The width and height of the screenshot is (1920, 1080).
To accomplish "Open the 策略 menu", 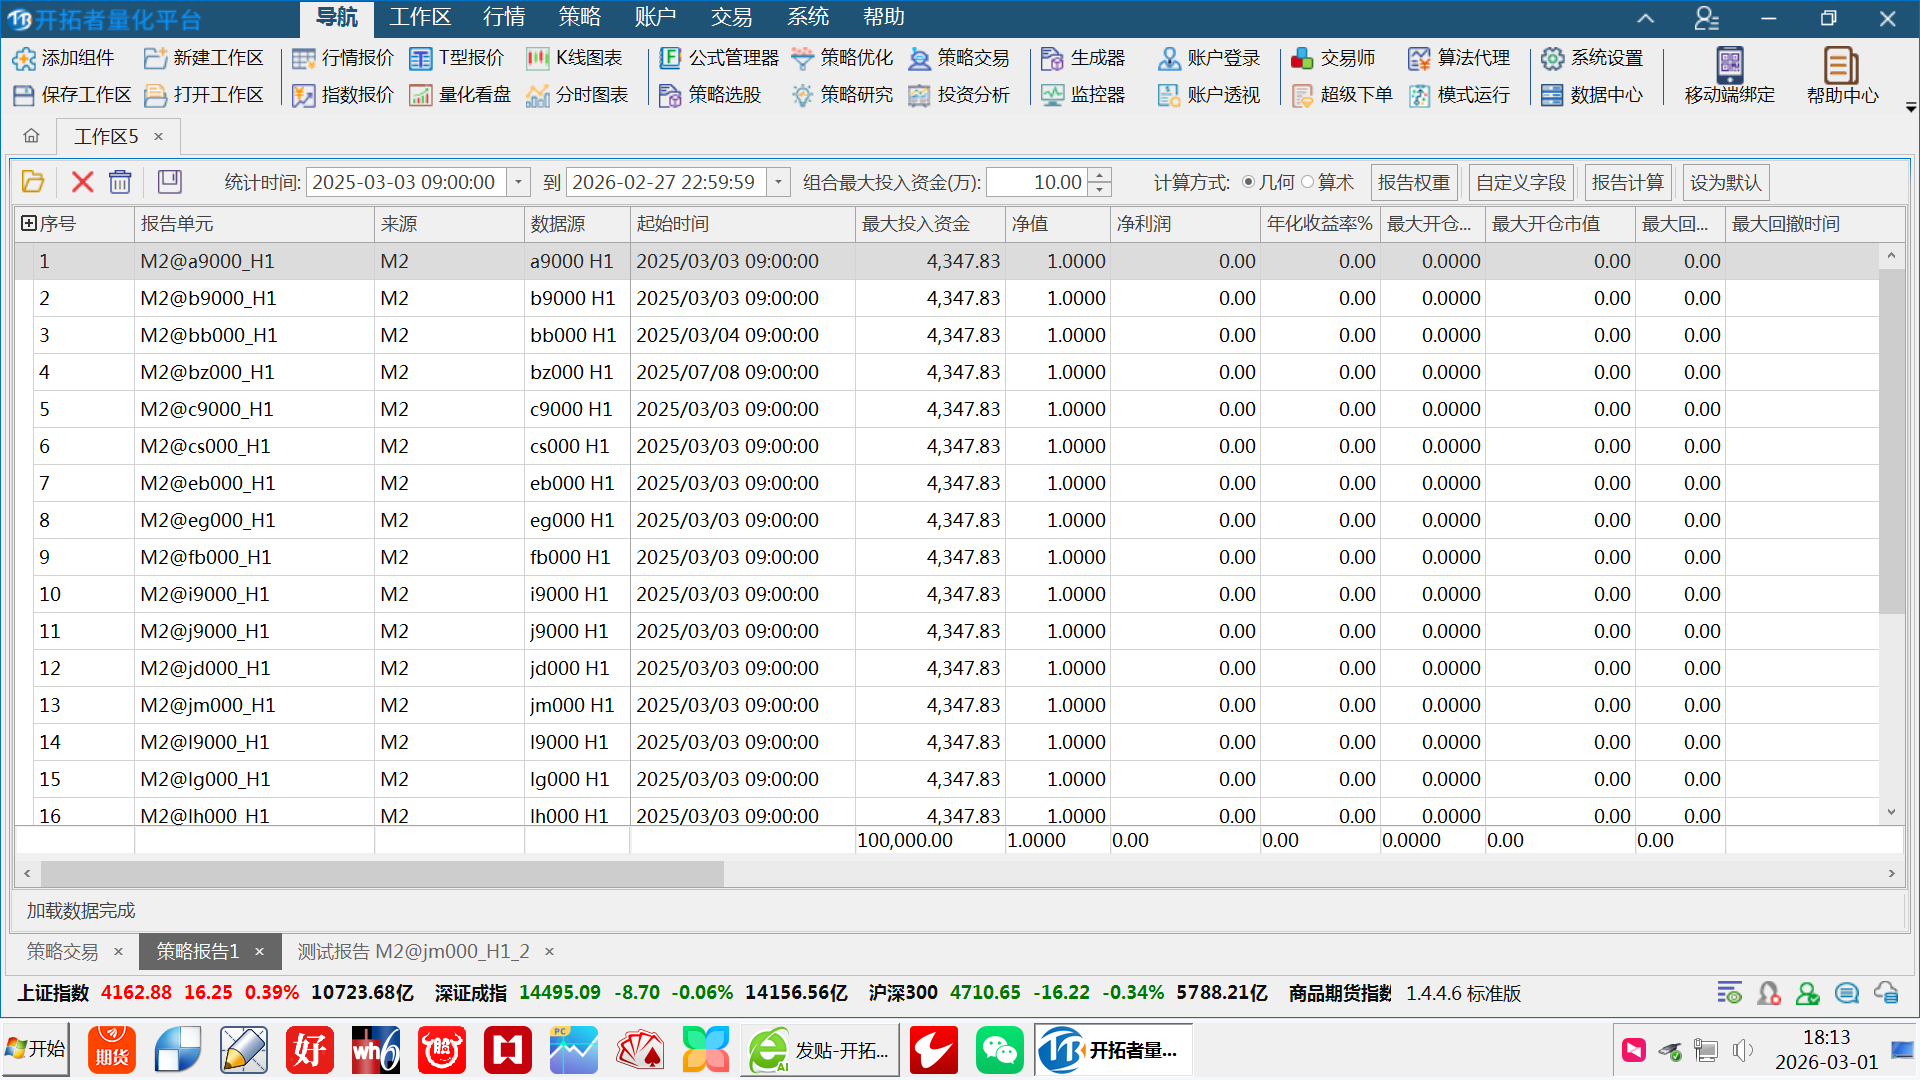I will 579,17.
